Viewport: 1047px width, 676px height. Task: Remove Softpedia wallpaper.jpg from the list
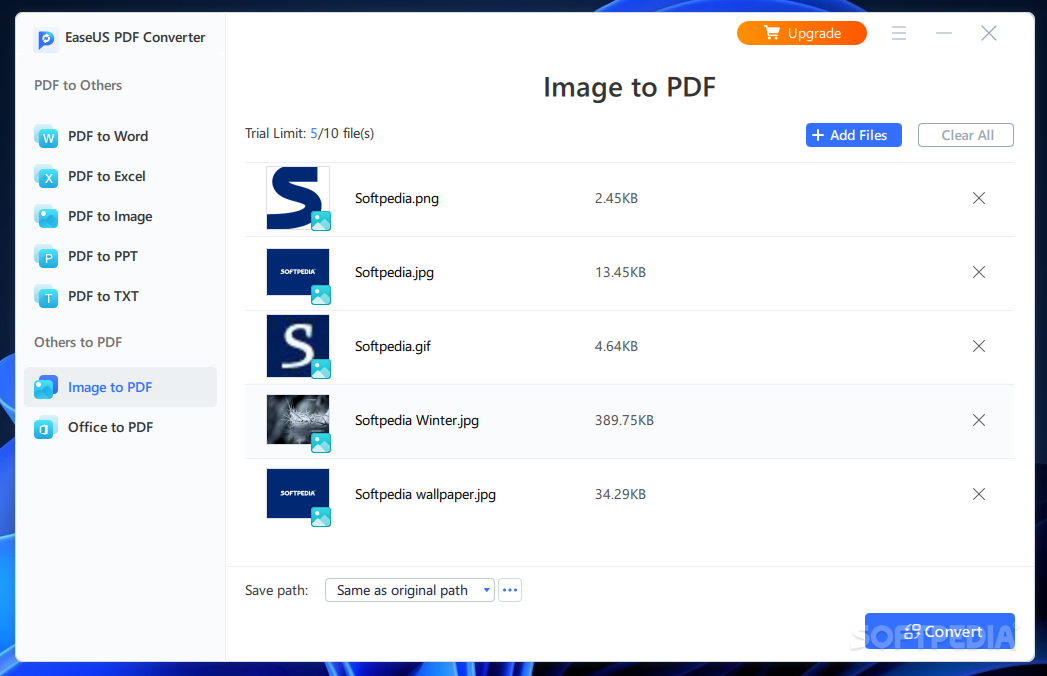[979, 494]
